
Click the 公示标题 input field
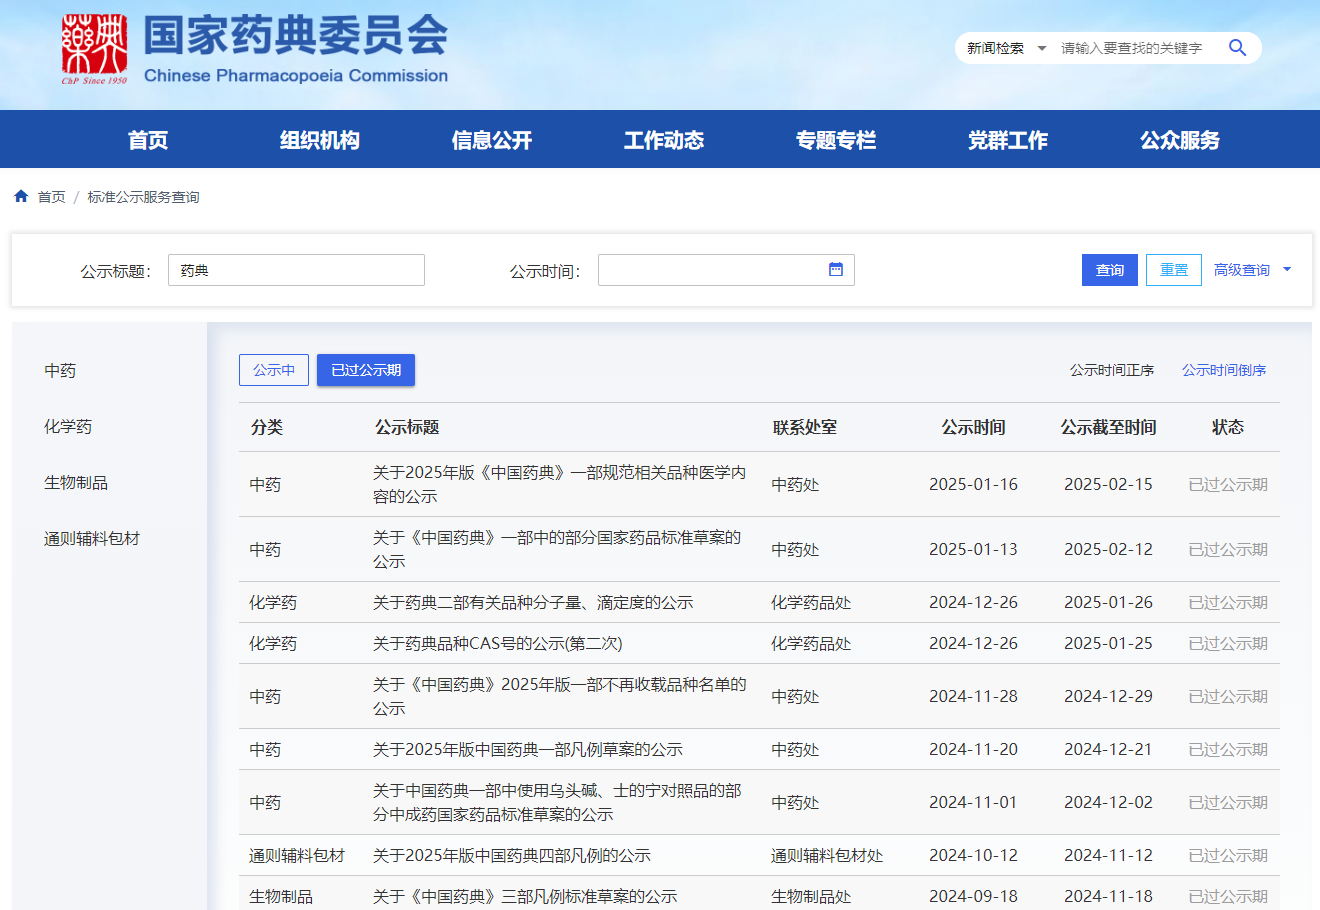point(296,270)
